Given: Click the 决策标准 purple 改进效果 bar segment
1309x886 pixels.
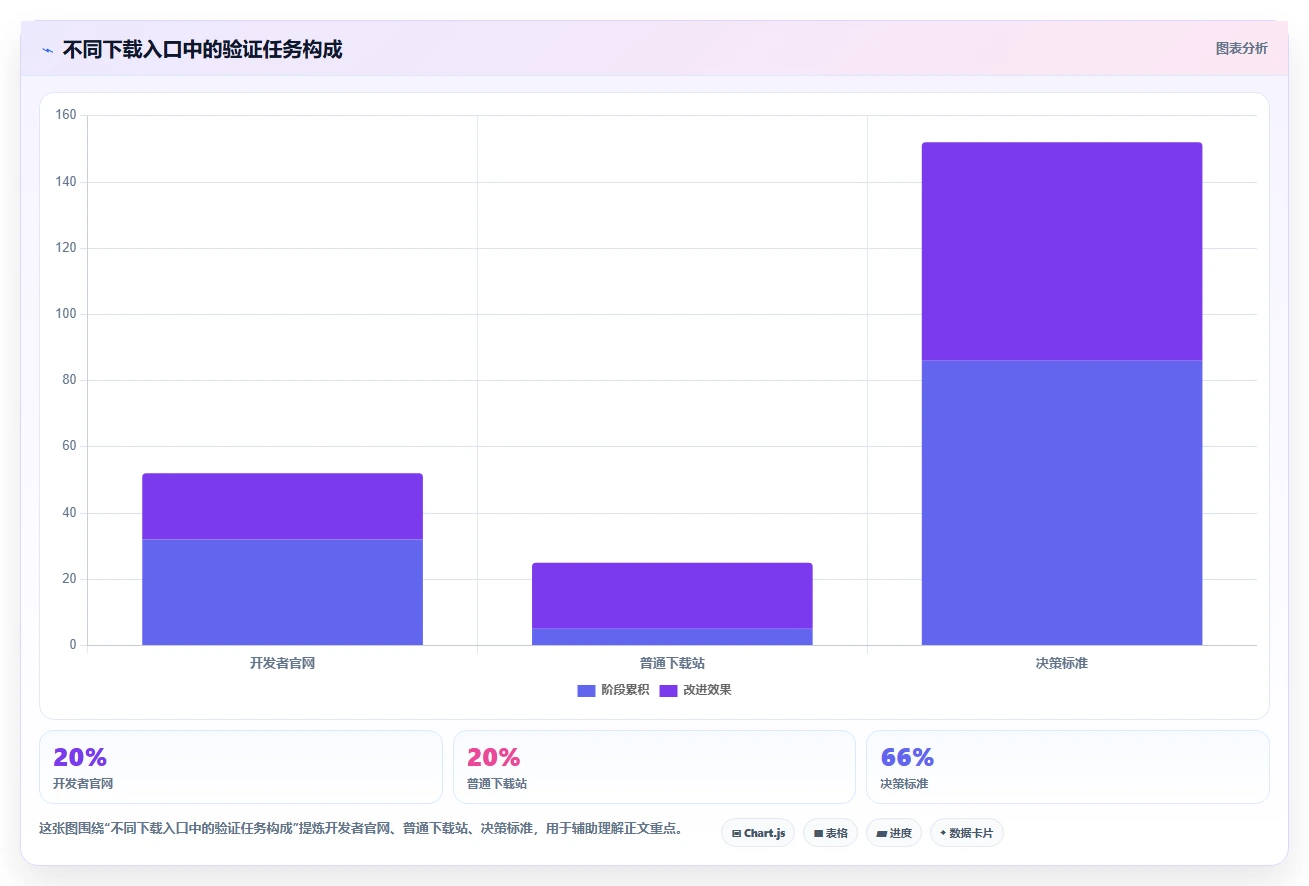Looking at the screenshot, I should pos(1062,251).
